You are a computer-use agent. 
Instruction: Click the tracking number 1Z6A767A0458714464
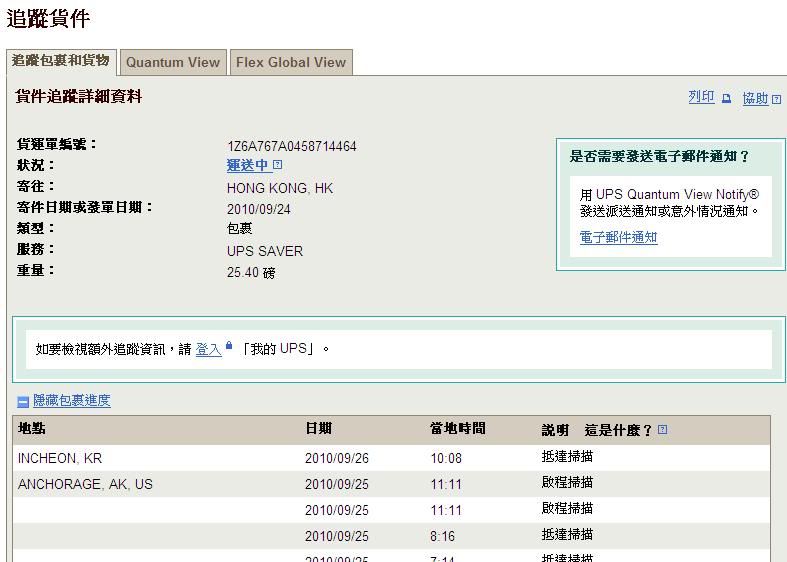click(291, 146)
